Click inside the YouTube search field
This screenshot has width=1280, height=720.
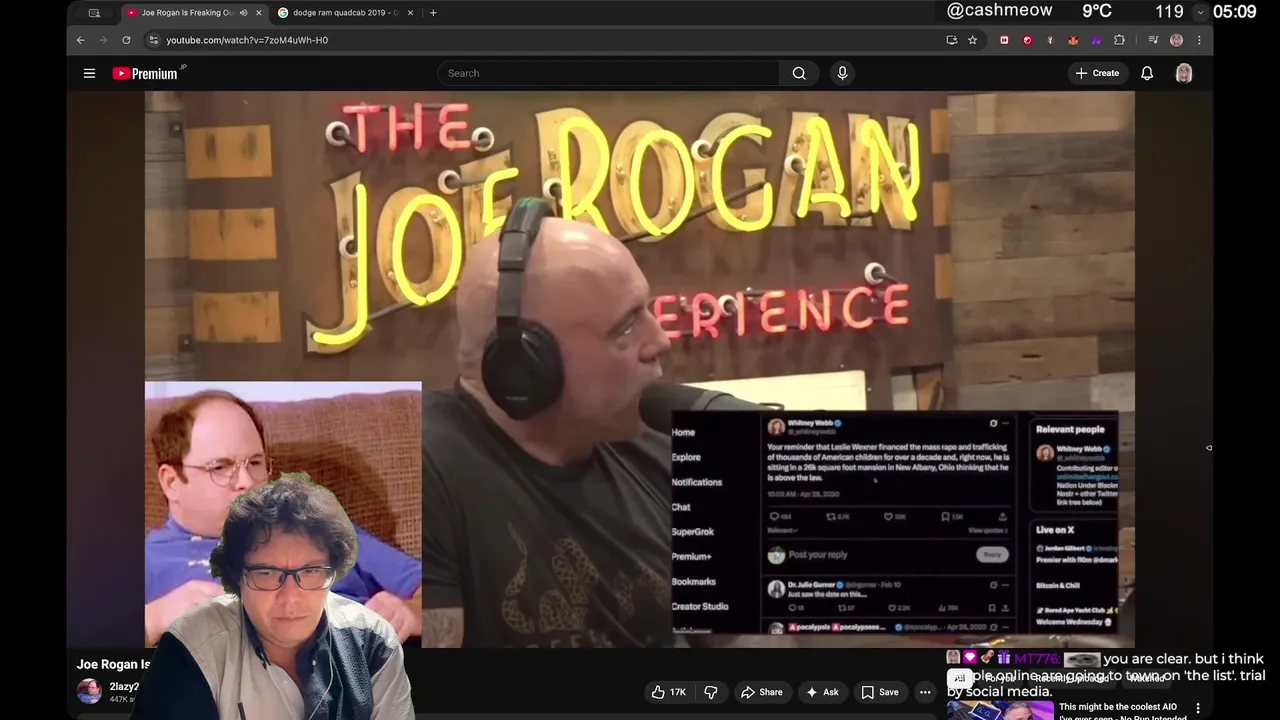[x=608, y=73]
